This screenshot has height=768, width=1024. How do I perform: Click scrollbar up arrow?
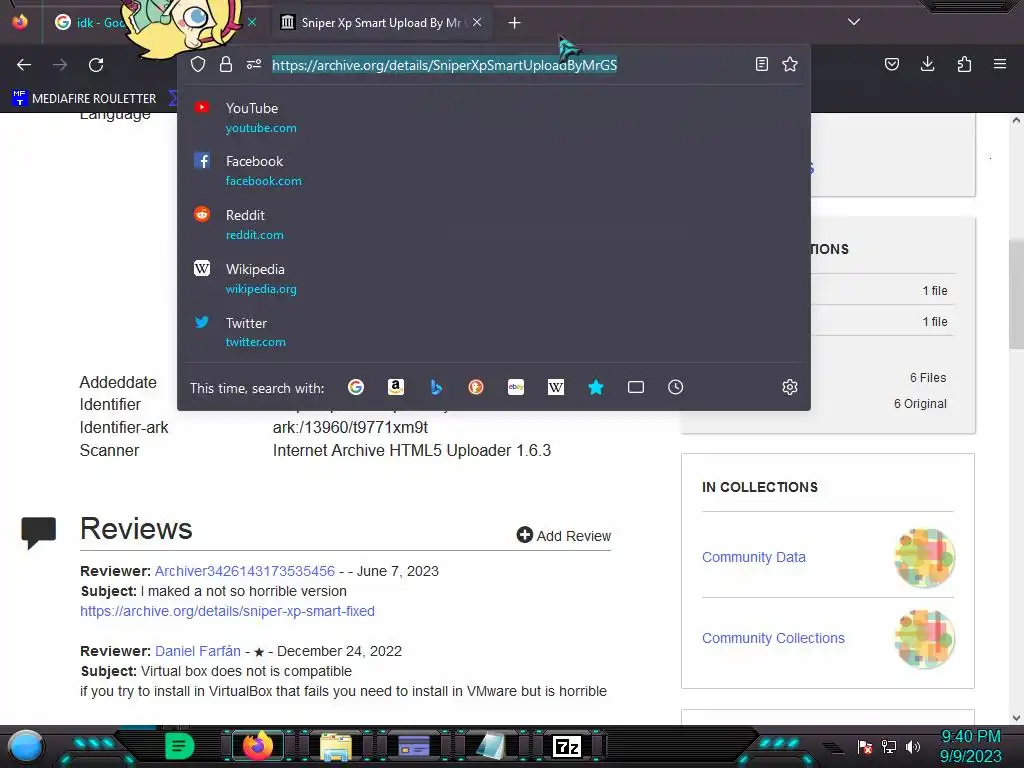tap(1016, 120)
